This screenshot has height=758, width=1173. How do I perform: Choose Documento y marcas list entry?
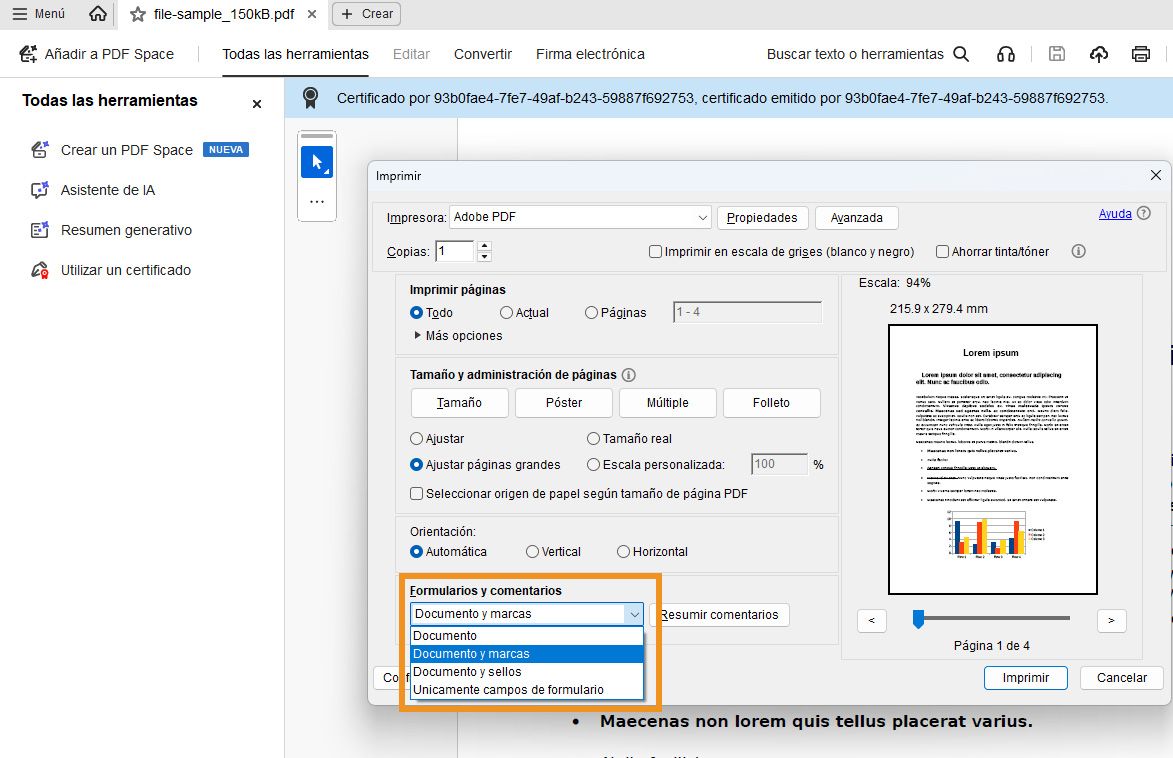point(527,654)
